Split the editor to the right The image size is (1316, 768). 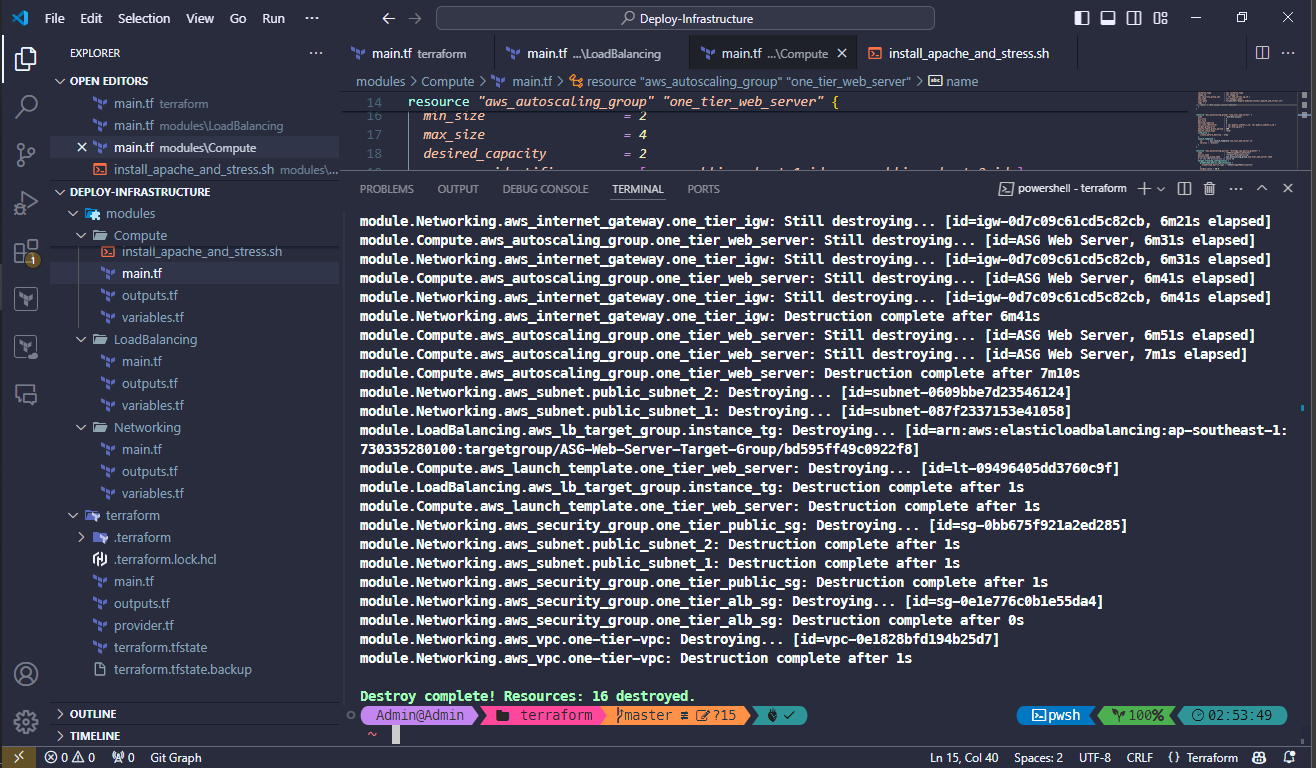click(1262, 53)
